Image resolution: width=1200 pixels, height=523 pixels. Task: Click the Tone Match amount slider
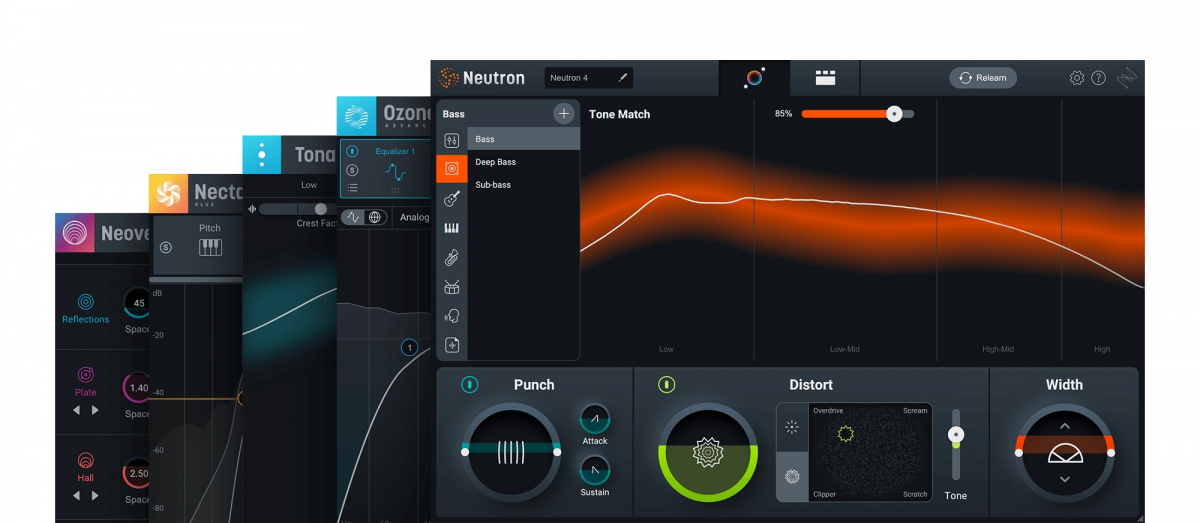coord(856,114)
